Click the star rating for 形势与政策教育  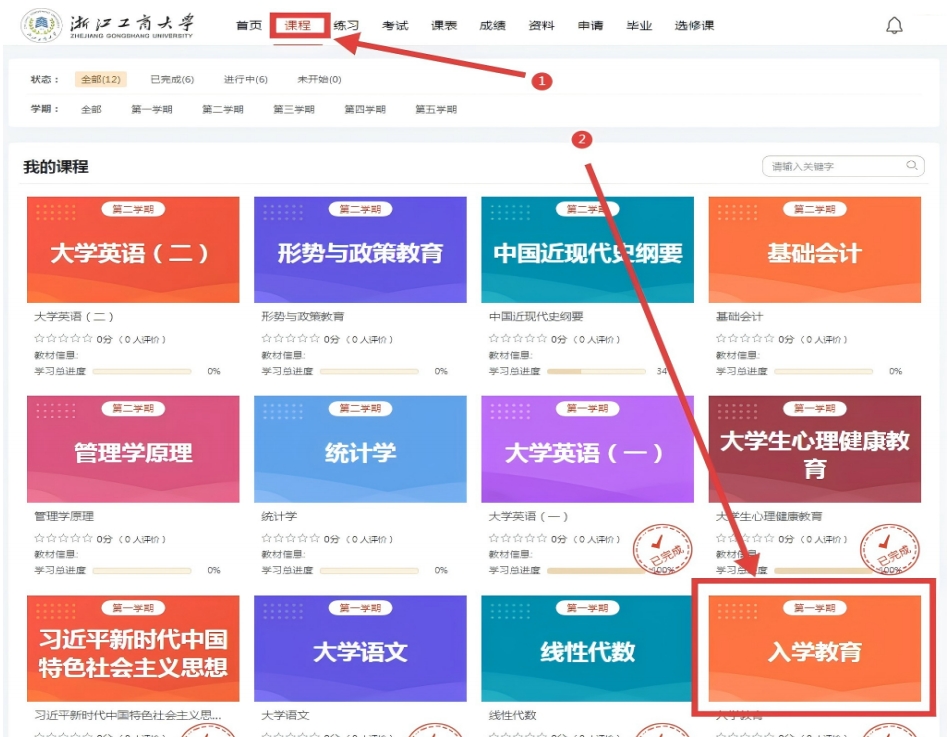(x=291, y=338)
